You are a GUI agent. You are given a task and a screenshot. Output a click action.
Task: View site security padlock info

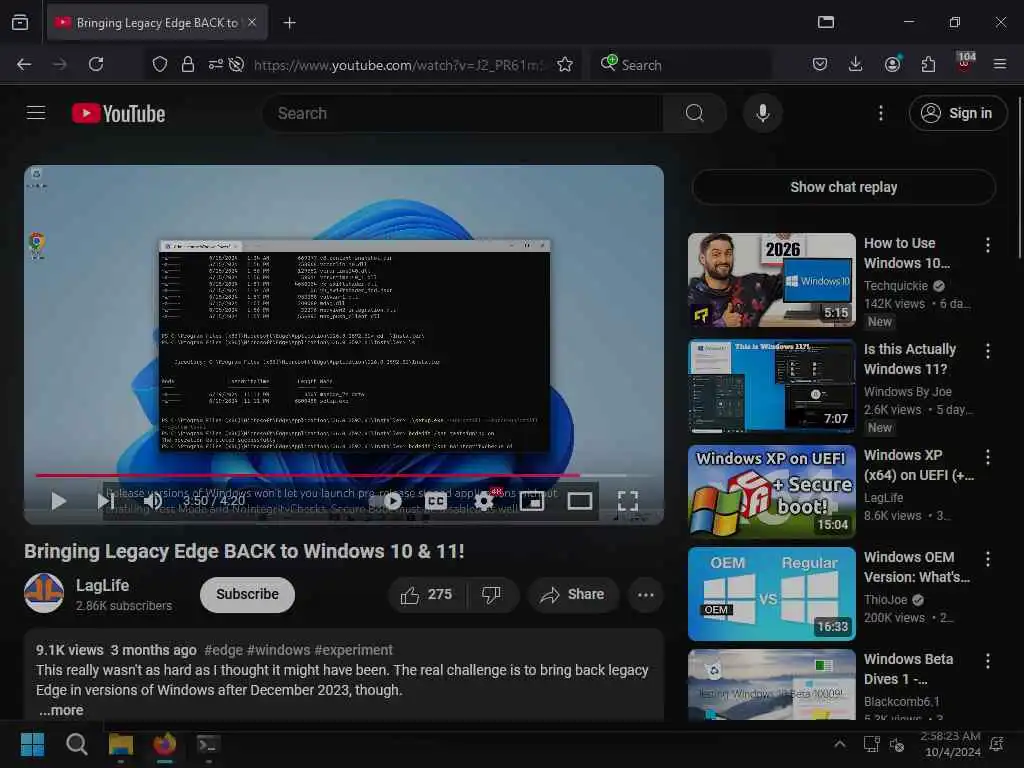point(187,64)
